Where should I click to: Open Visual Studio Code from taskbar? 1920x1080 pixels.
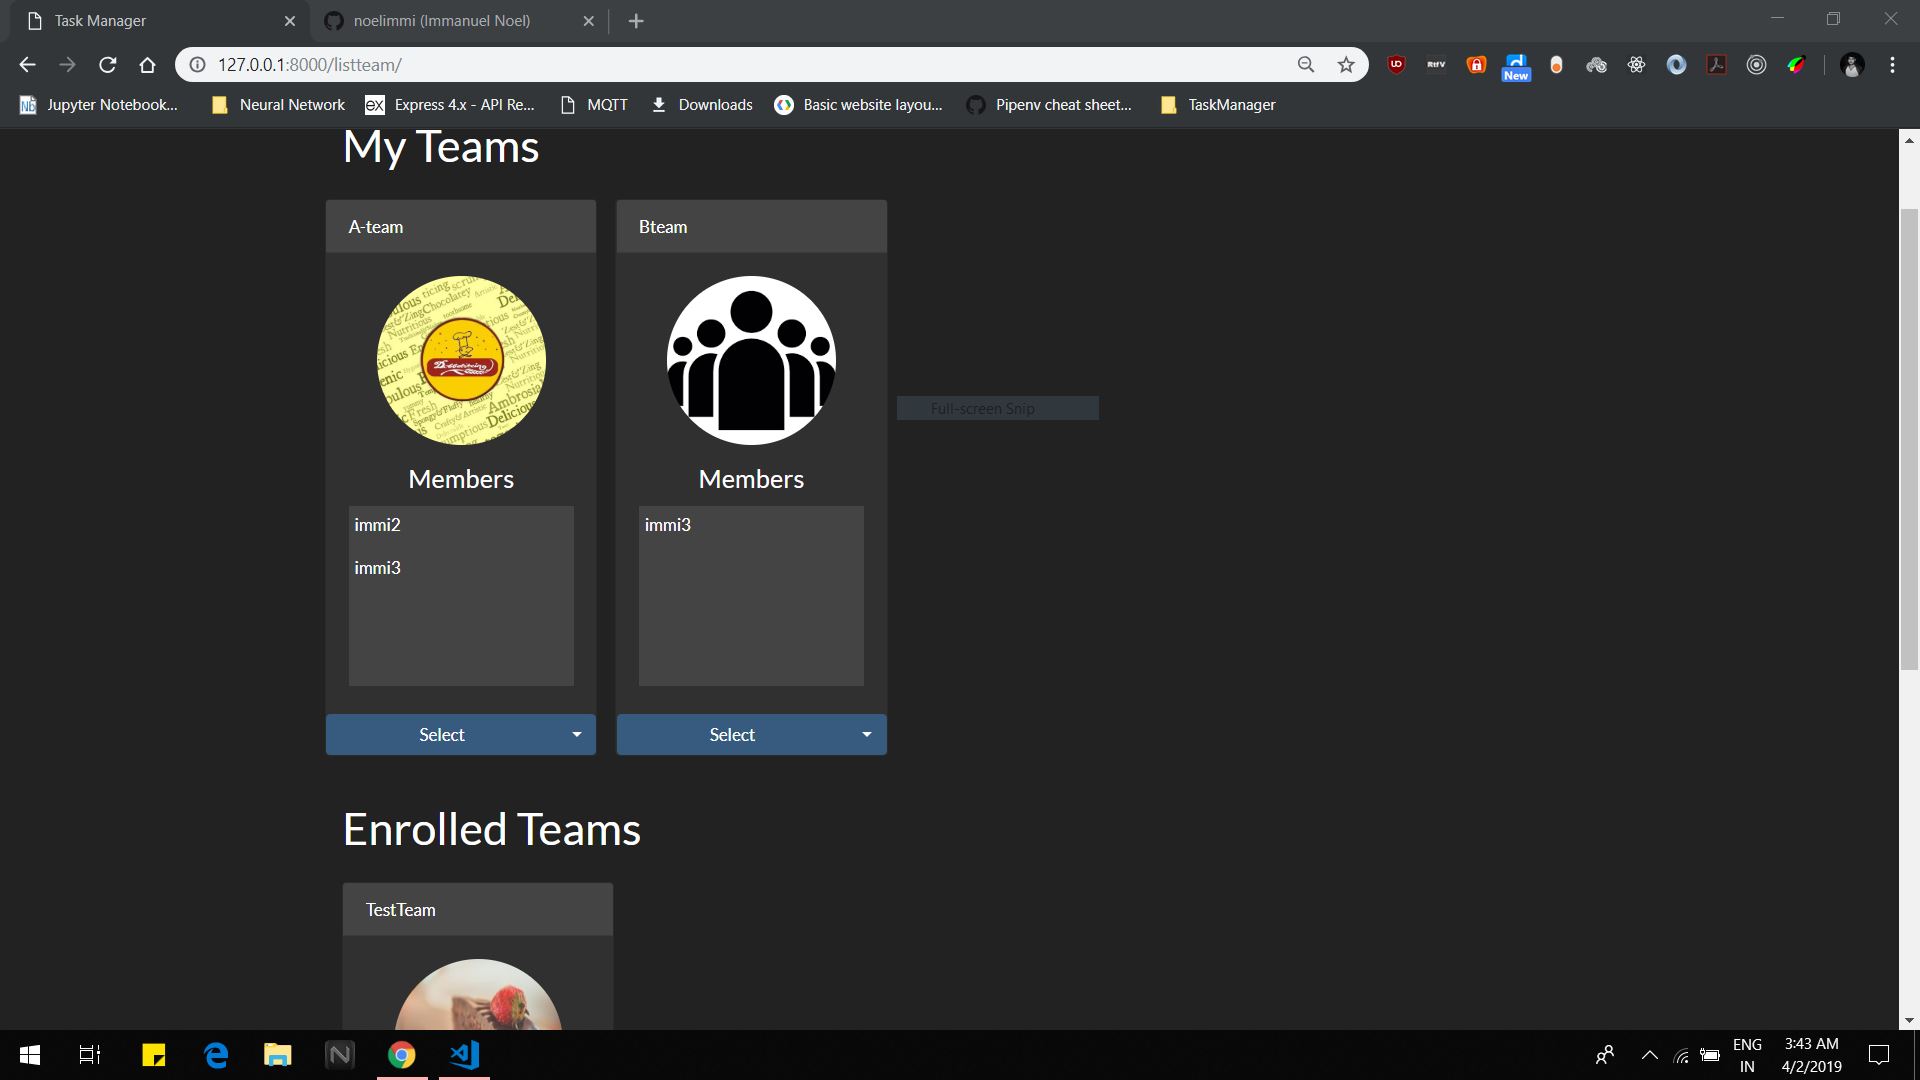(465, 1055)
